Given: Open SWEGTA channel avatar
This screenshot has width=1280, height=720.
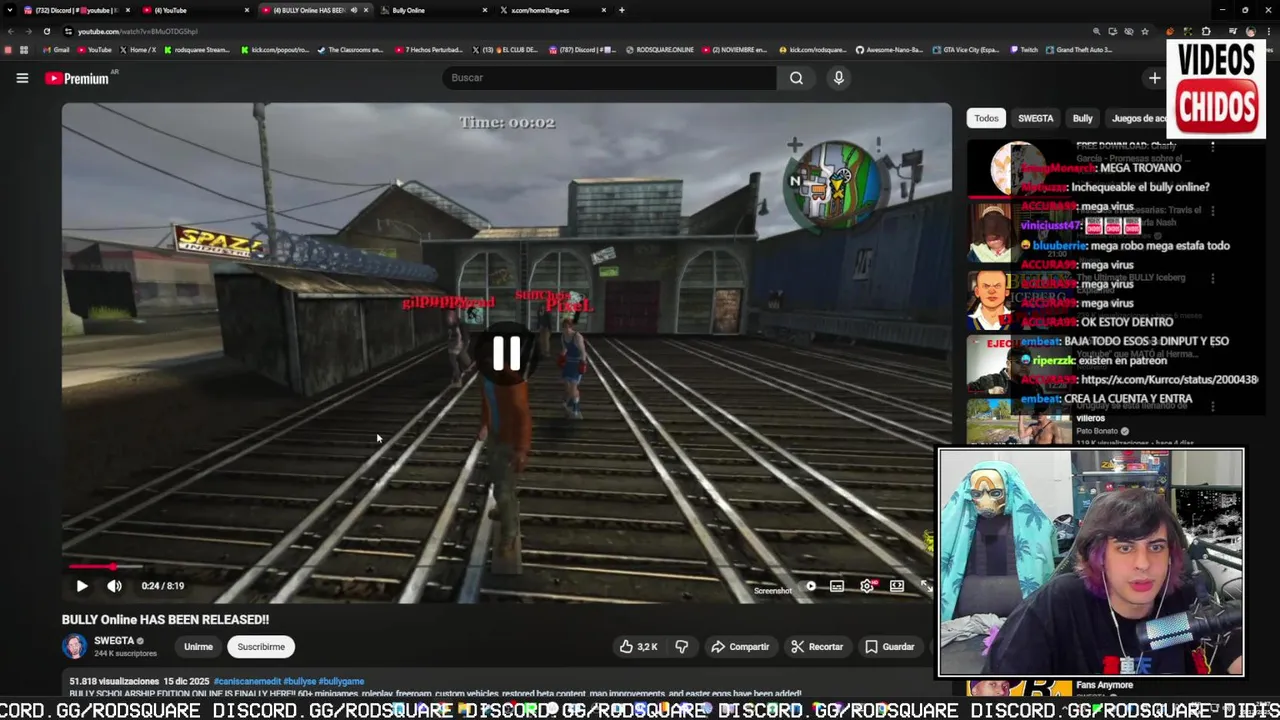Looking at the screenshot, I should click(x=75, y=646).
